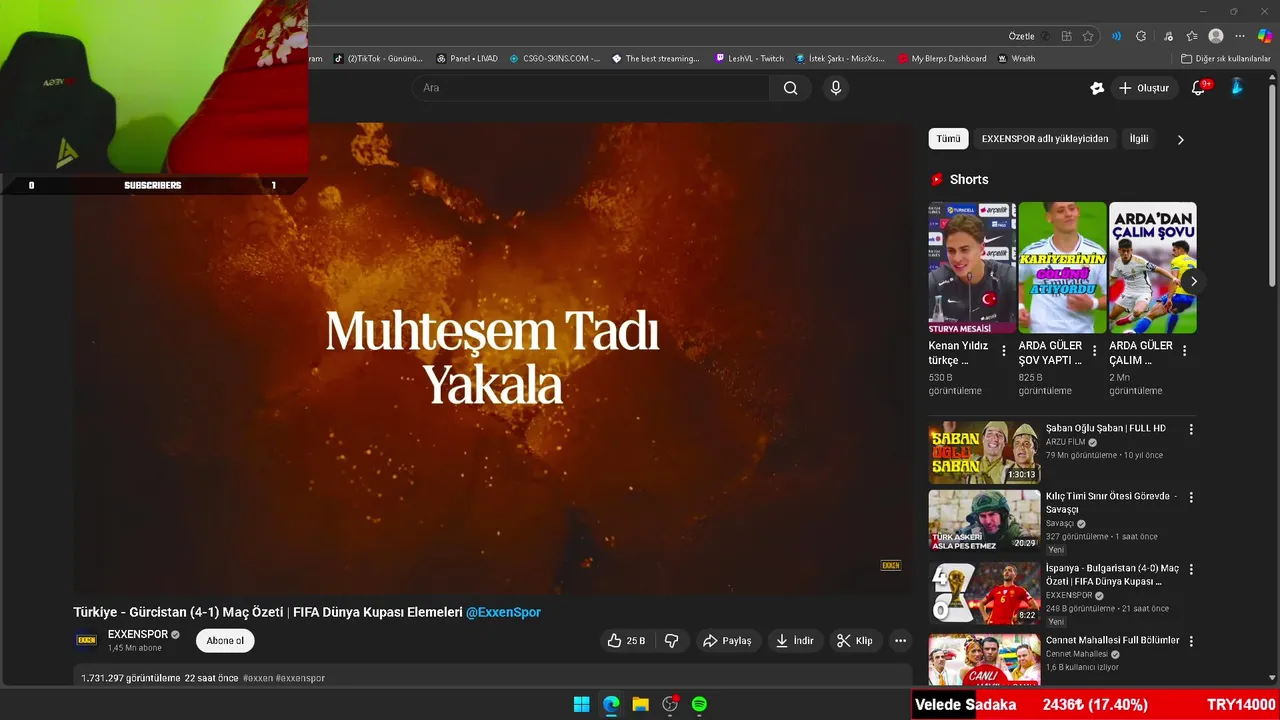Open more video actions ellipsis button
Viewport: 1280px width, 720px height.
pyautogui.click(x=900, y=641)
